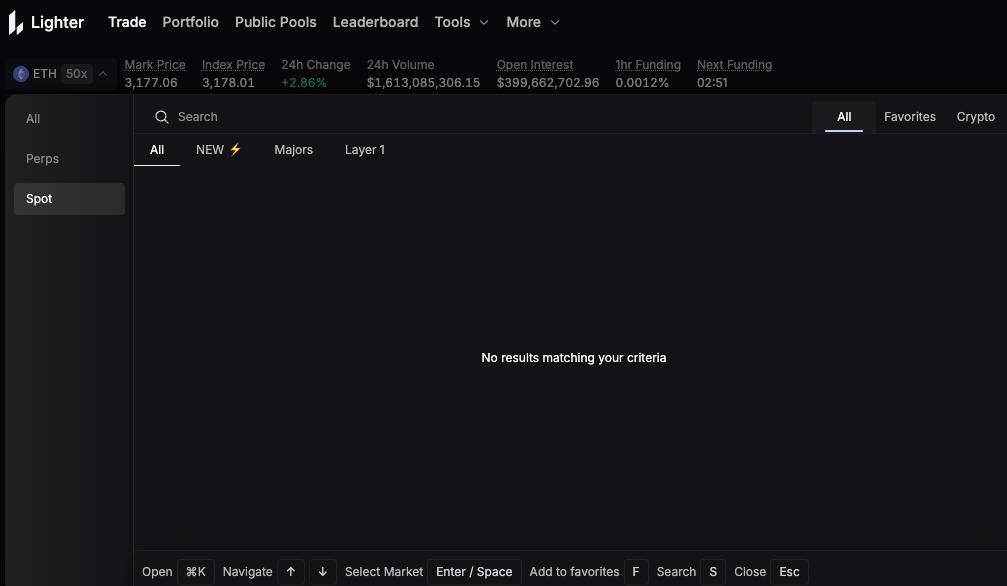Screen dimensions: 1007x586
Task: Click the F favorites key badge
Action: (635, 572)
